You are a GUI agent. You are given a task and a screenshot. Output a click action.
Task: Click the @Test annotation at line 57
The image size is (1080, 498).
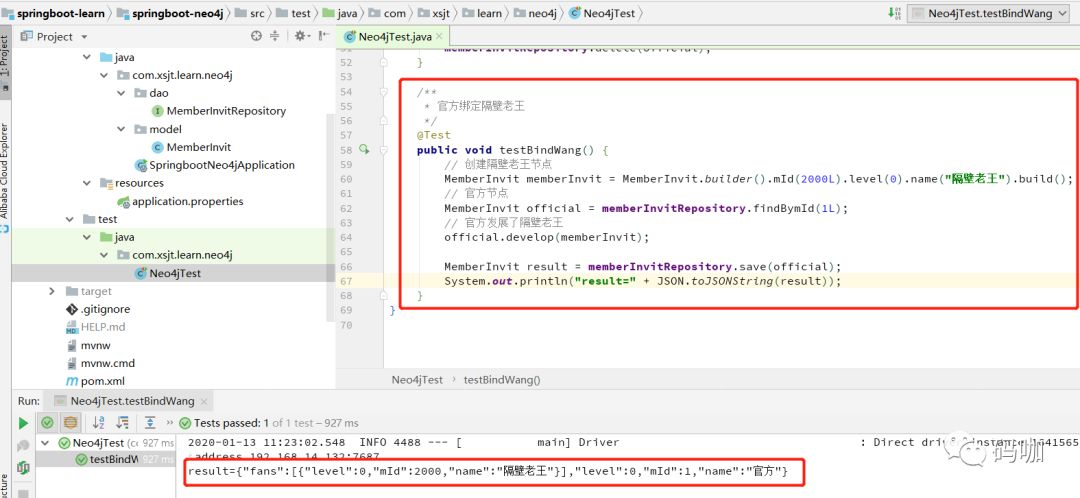pyautogui.click(x=433, y=135)
